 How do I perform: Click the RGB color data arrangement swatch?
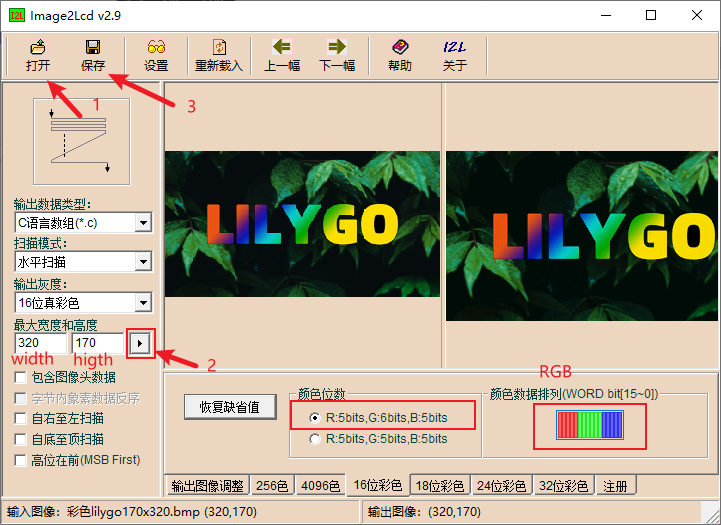pyautogui.click(x=590, y=427)
